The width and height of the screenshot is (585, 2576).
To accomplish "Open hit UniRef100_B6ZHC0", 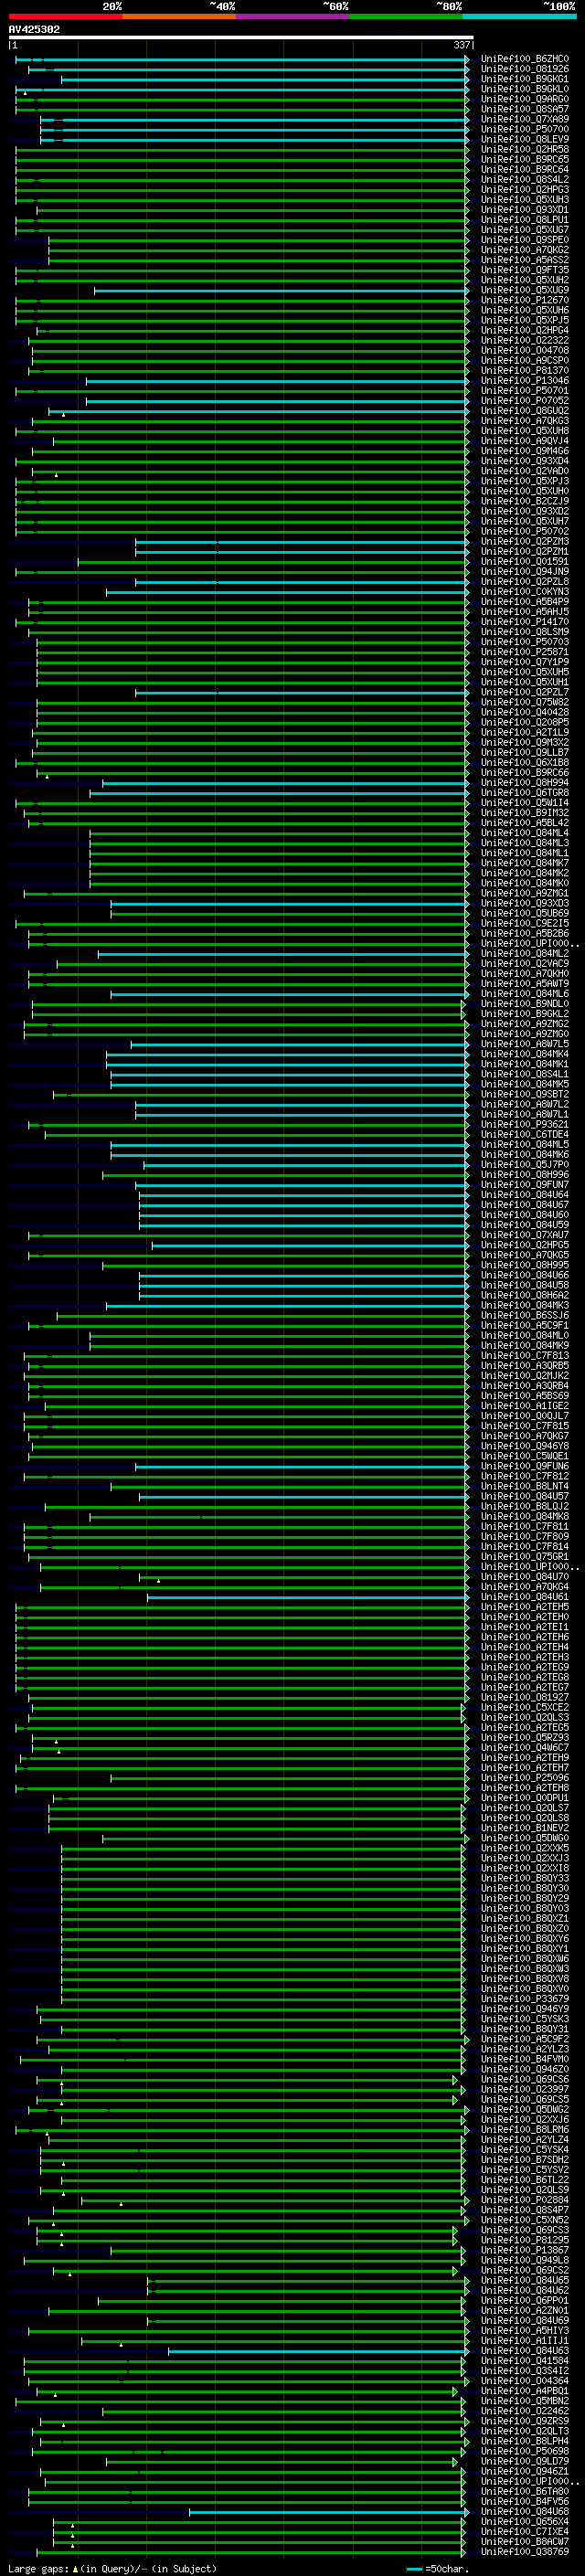I will click(x=524, y=59).
